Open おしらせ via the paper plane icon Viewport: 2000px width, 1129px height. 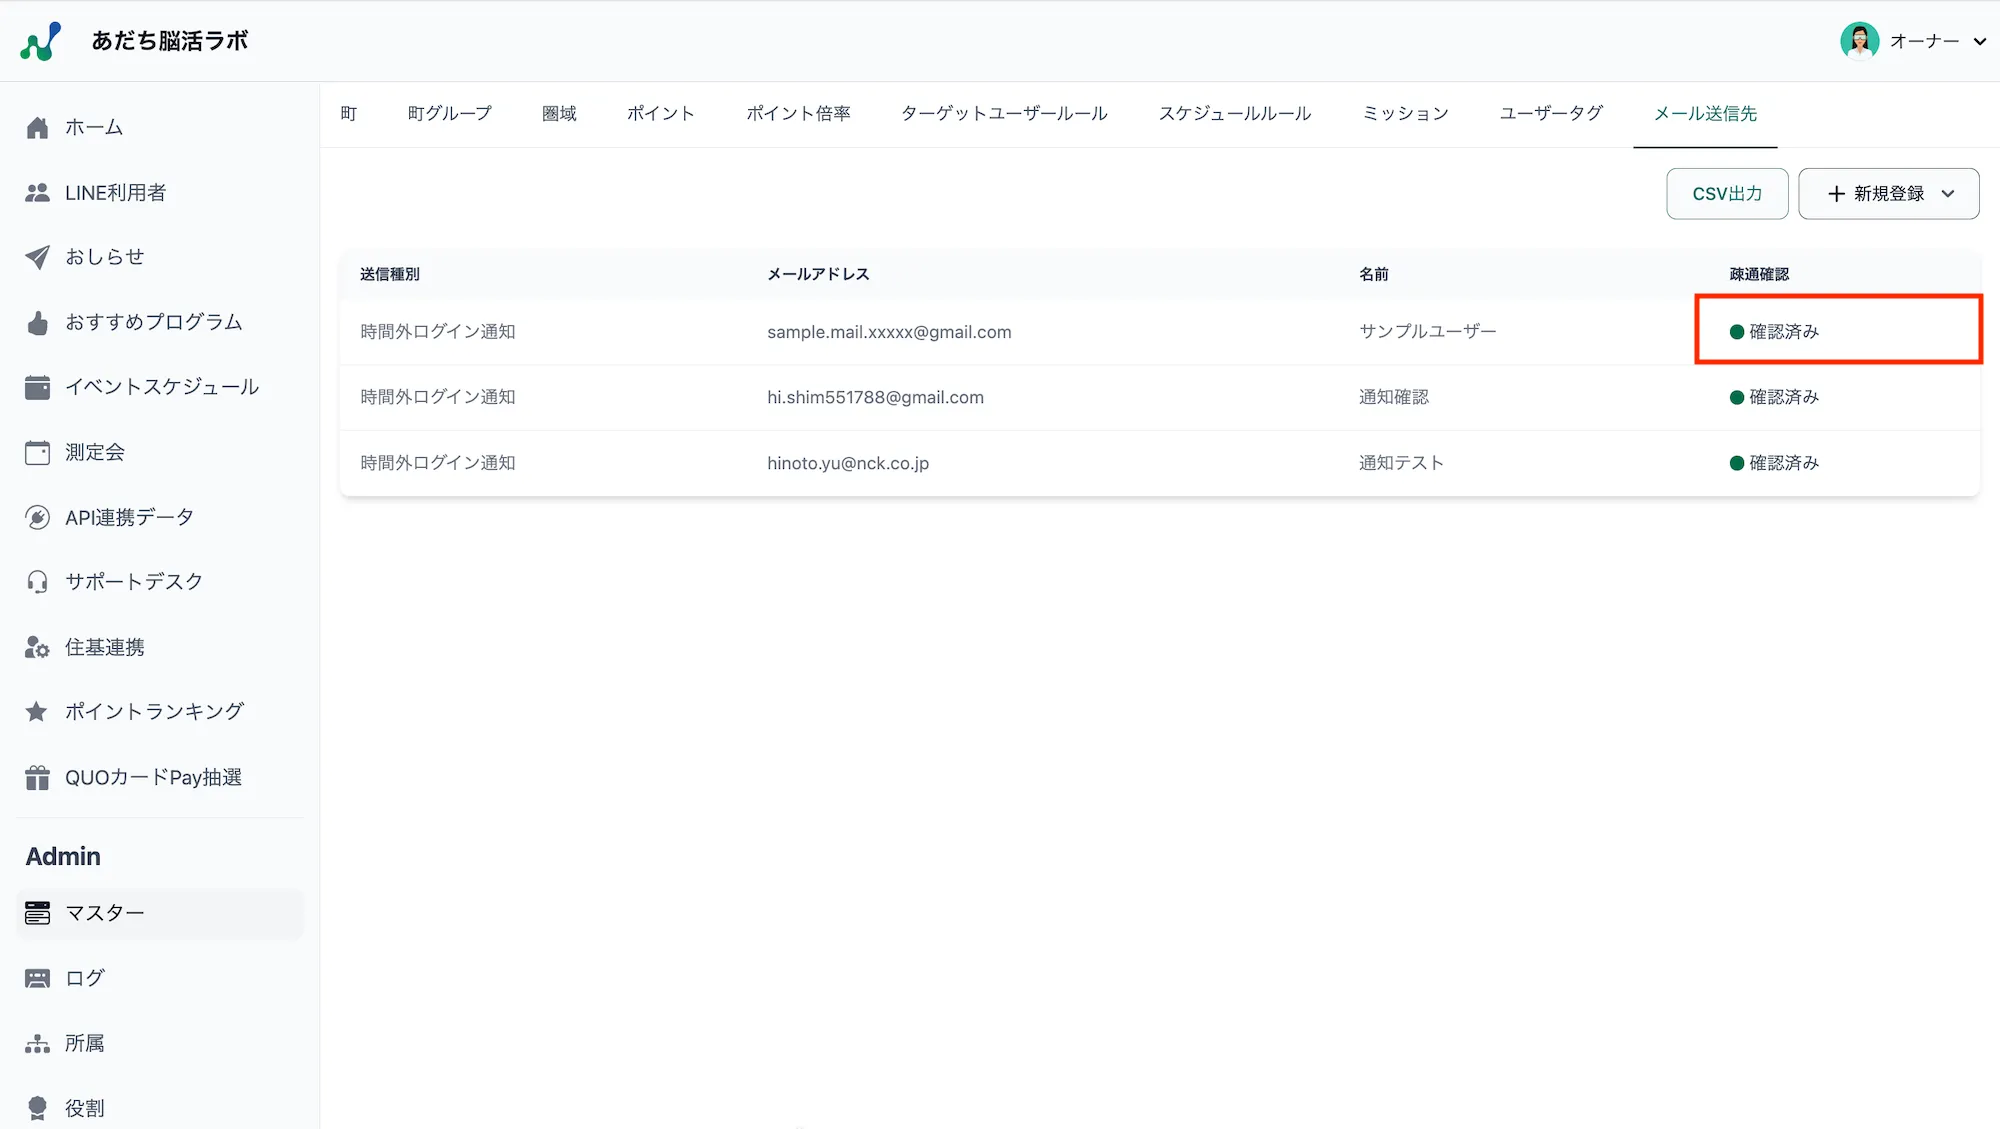coord(37,257)
